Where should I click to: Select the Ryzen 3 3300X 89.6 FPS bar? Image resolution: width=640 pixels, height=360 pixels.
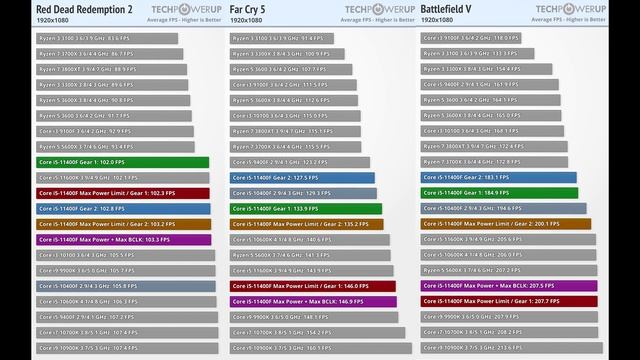(112, 85)
